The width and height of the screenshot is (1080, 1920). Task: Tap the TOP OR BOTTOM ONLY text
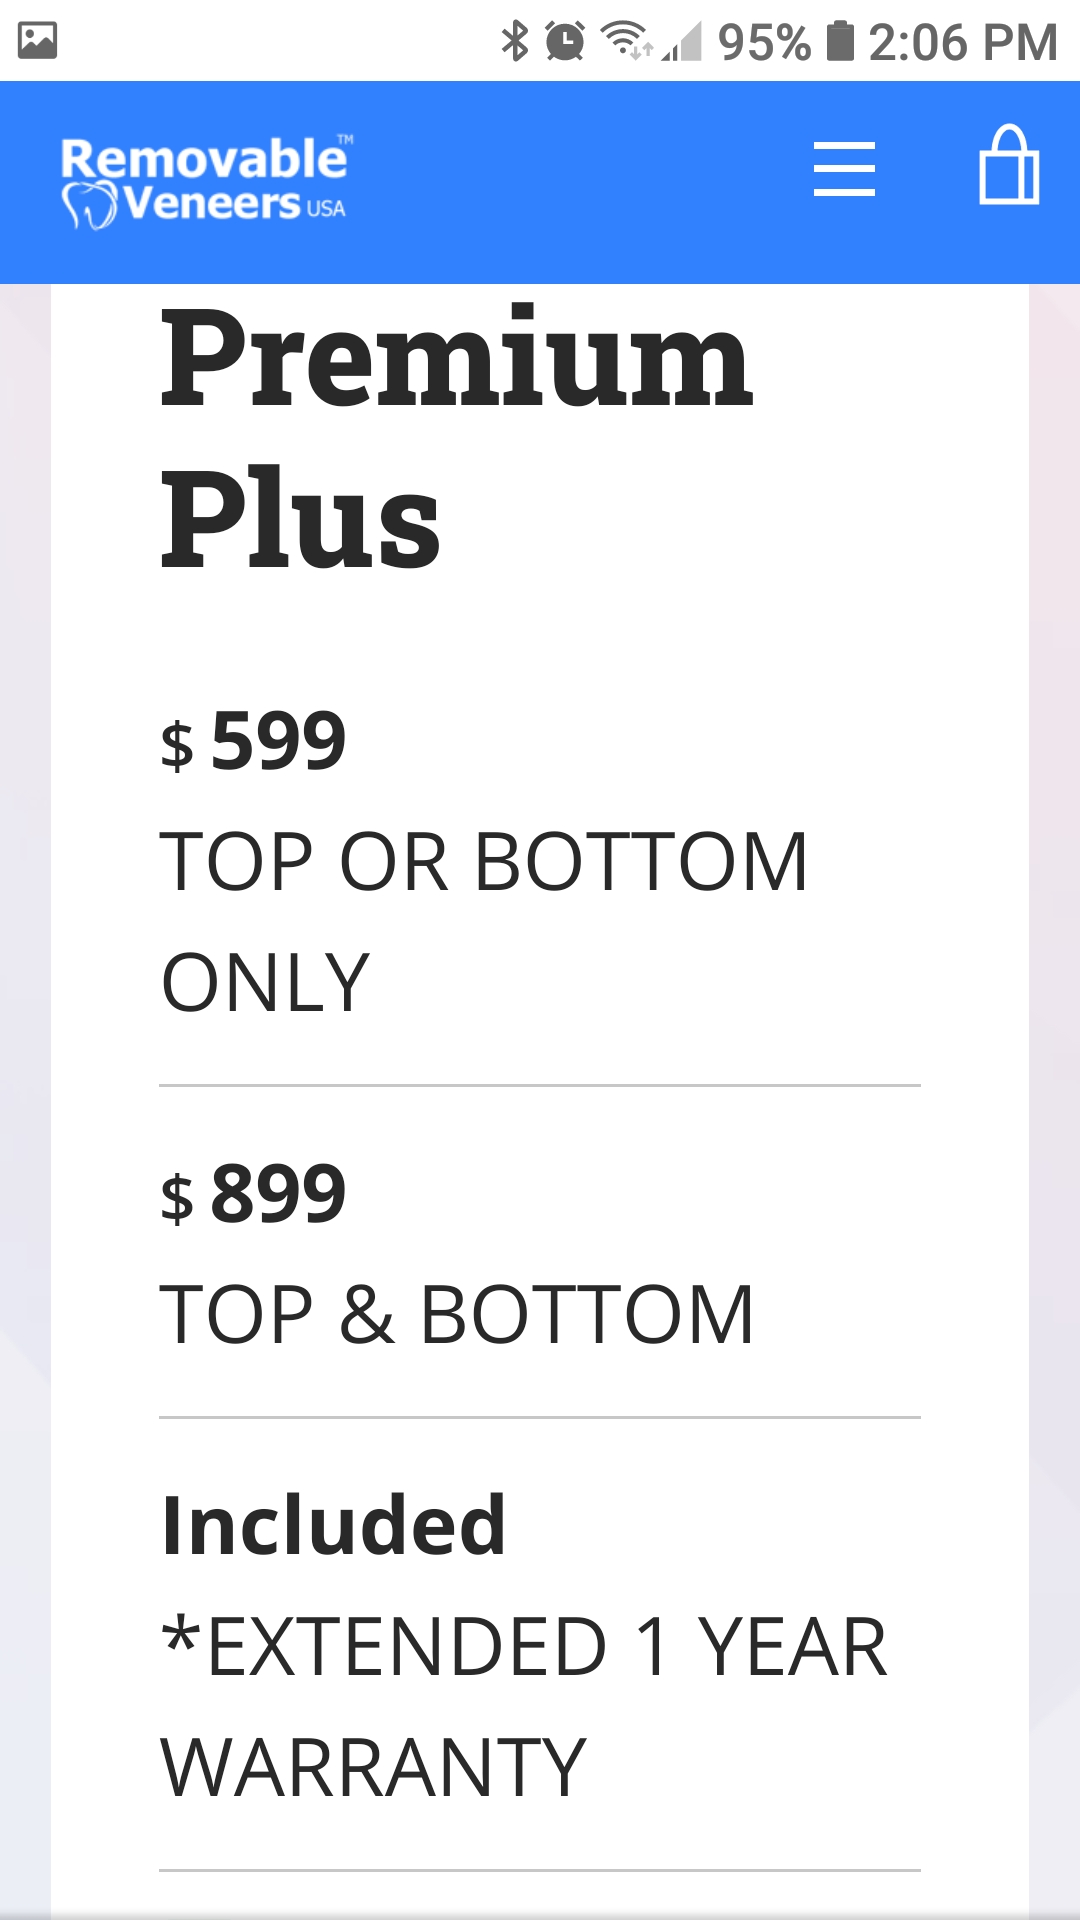[483, 921]
